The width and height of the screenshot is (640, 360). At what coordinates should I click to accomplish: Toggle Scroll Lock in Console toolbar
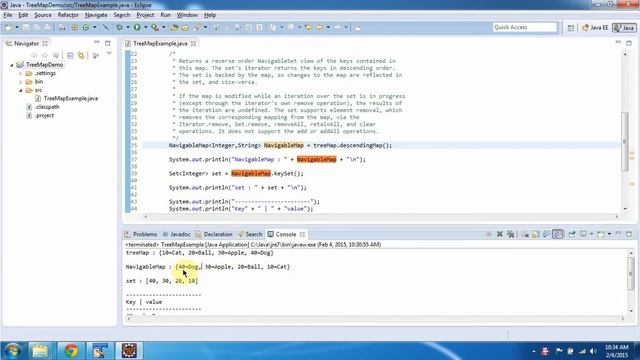click(x=536, y=234)
